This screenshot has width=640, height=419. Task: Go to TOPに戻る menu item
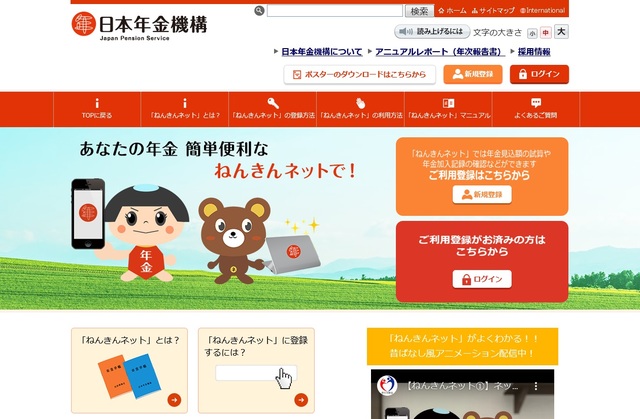[x=97, y=109]
